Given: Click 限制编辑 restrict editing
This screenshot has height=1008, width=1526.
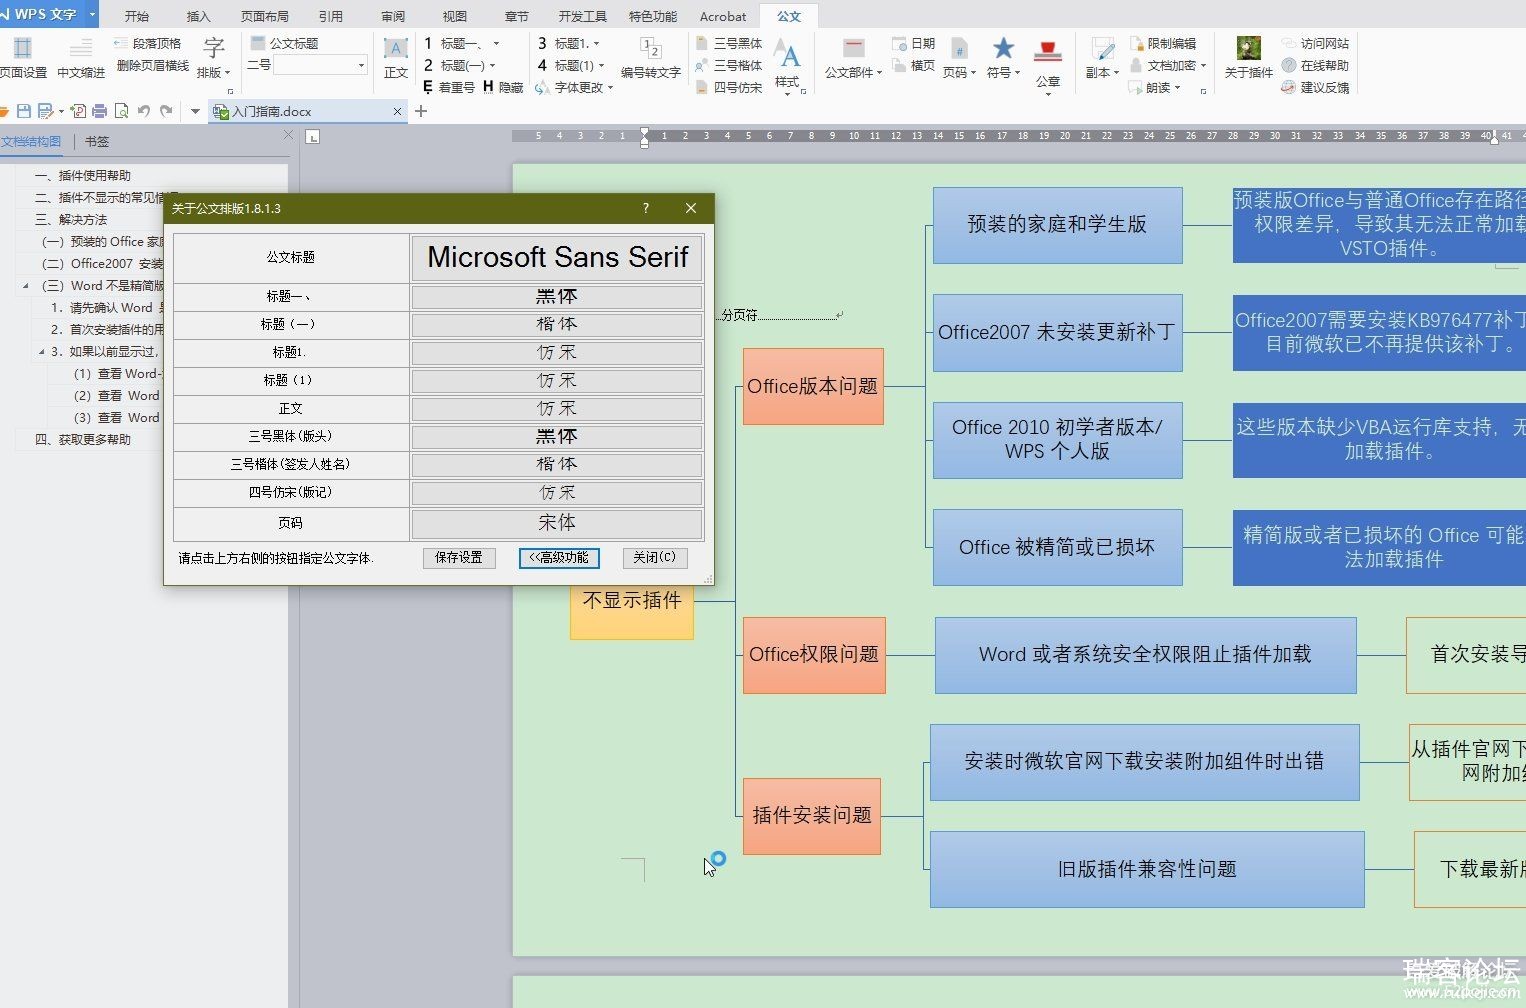Looking at the screenshot, I should point(1163,44).
